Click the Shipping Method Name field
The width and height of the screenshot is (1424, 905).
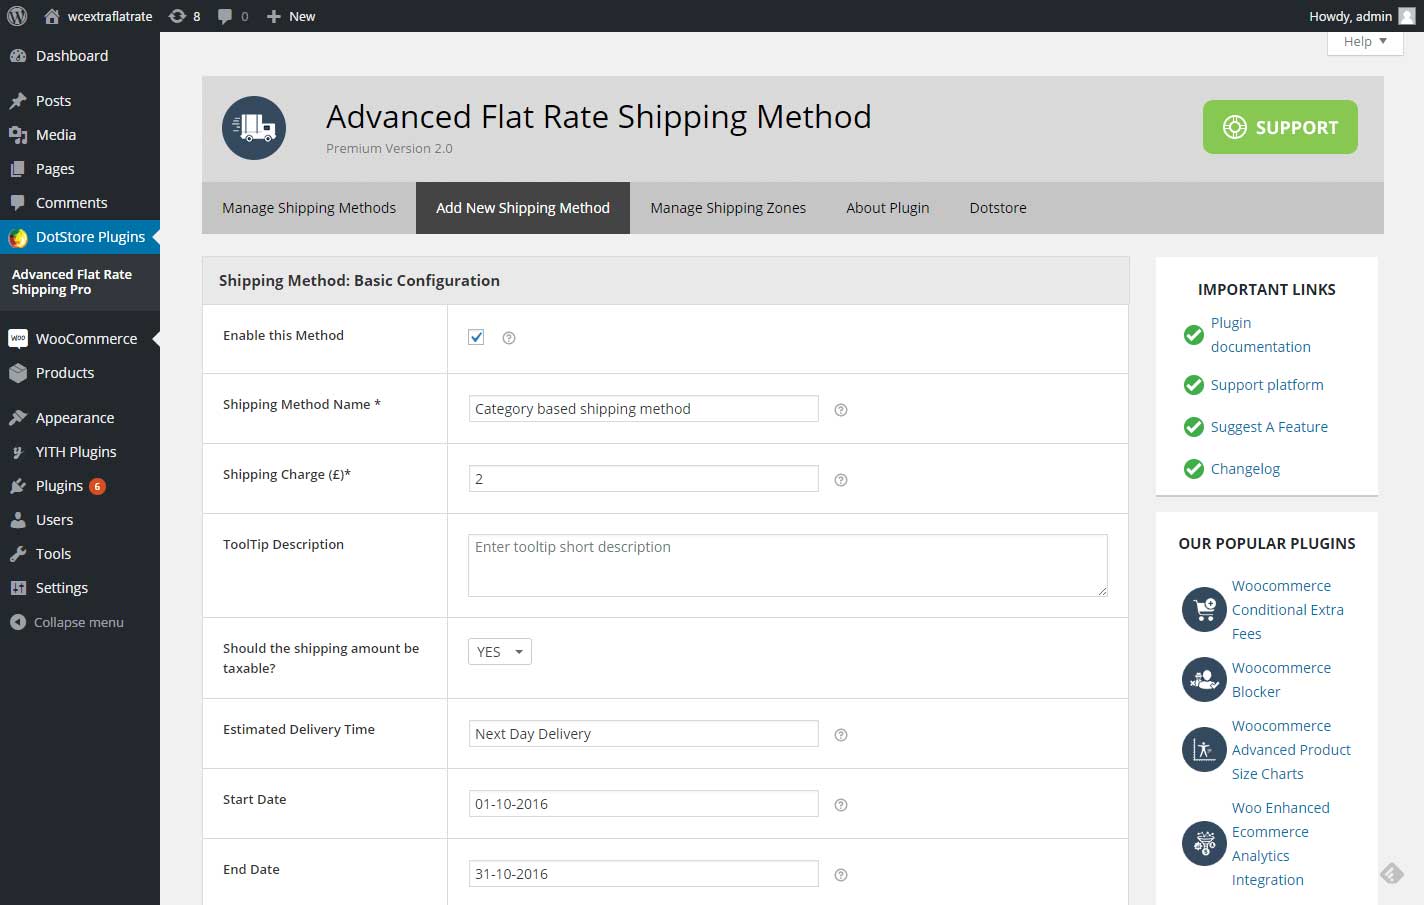pos(643,409)
